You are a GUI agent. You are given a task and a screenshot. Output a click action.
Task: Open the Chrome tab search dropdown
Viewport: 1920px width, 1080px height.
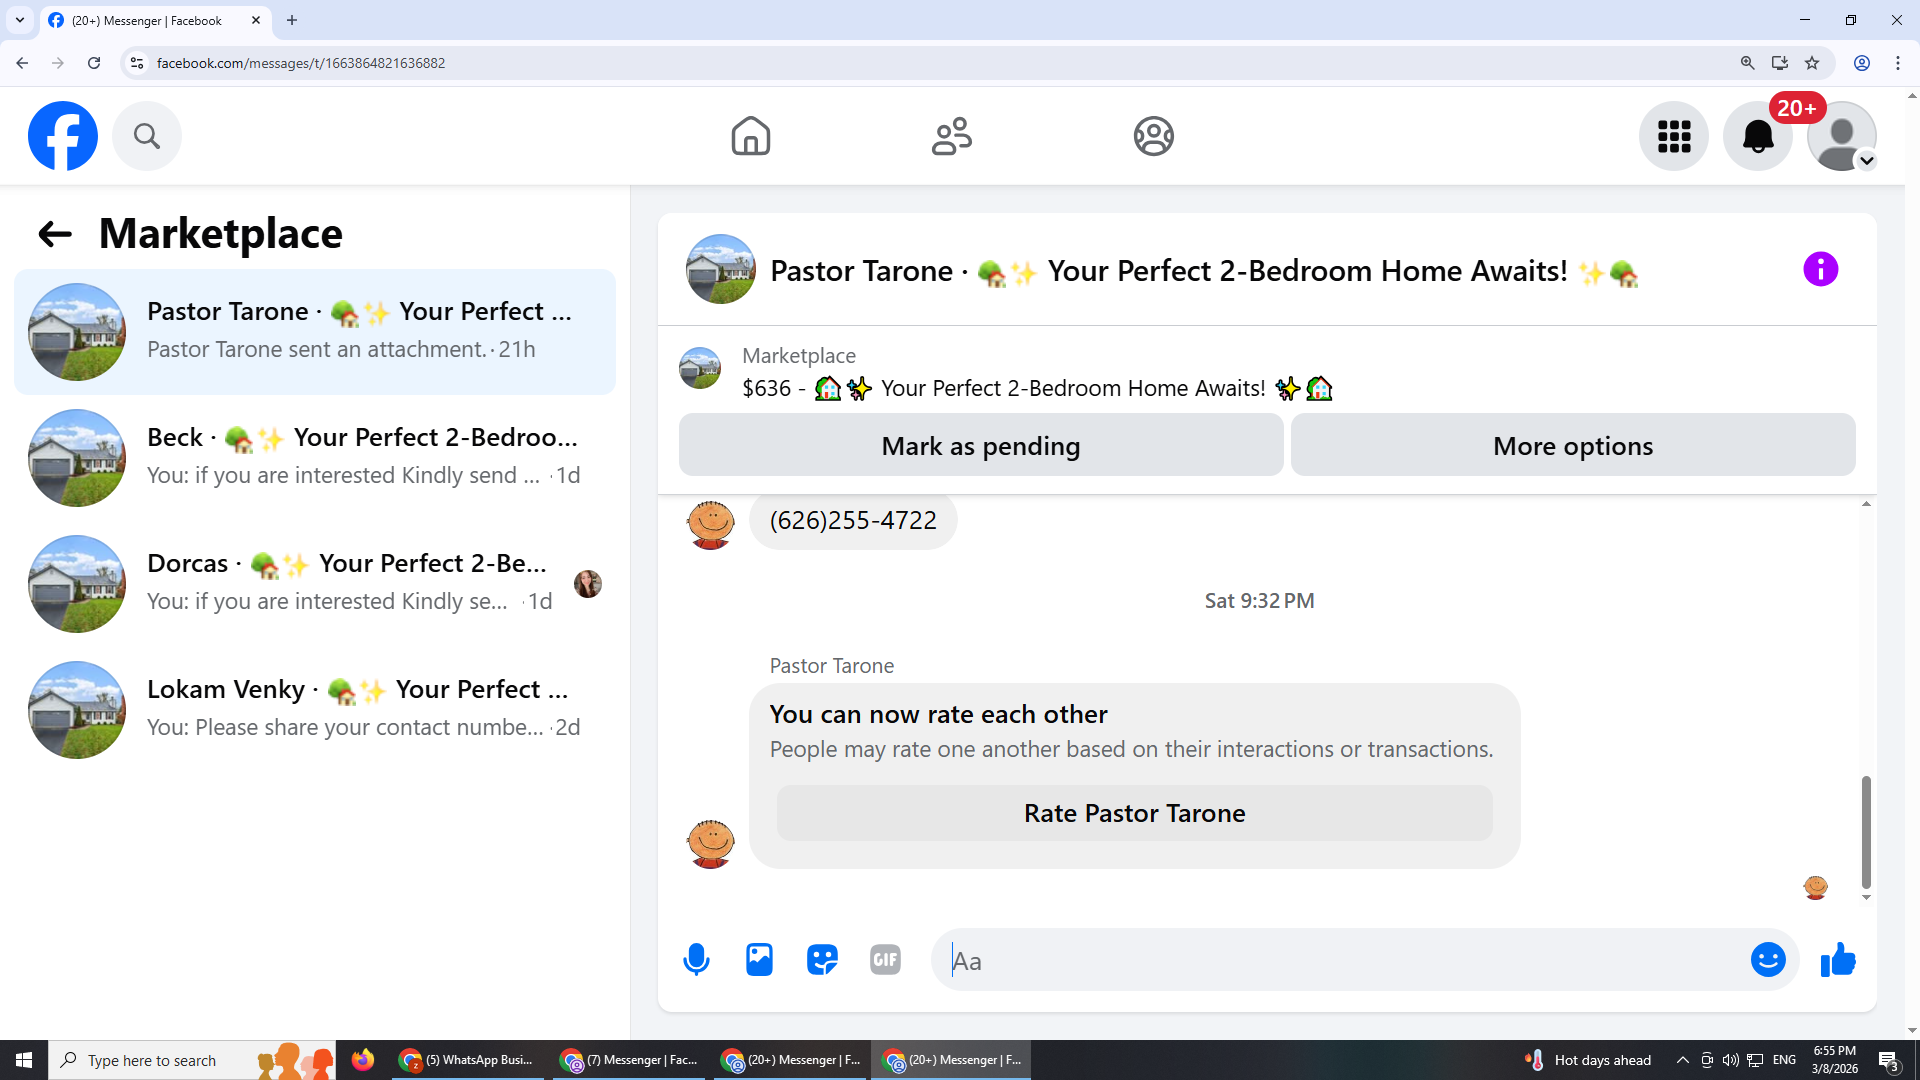pyautogui.click(x=20, y=20)
